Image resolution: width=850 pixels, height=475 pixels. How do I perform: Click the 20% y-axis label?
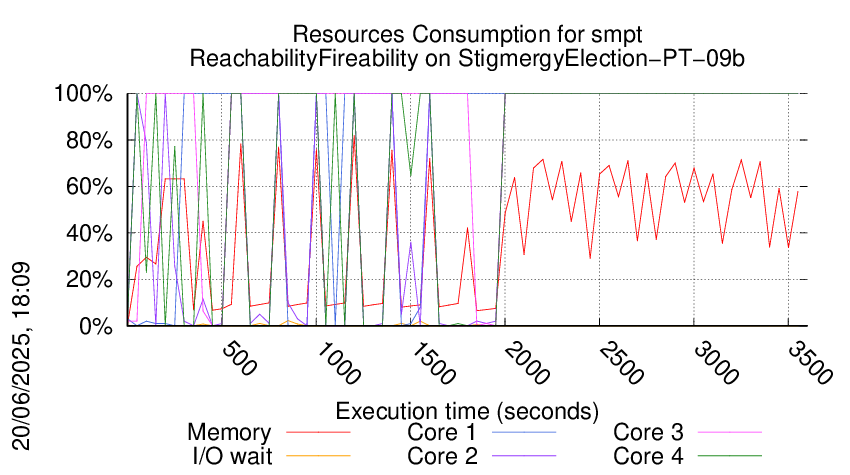(89, 280)
